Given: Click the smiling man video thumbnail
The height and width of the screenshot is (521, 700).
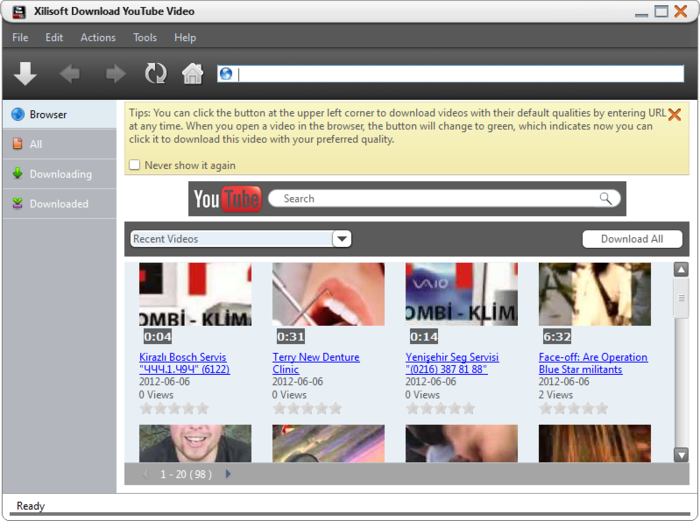Looking at the screenshot, I should pos(195,443).
